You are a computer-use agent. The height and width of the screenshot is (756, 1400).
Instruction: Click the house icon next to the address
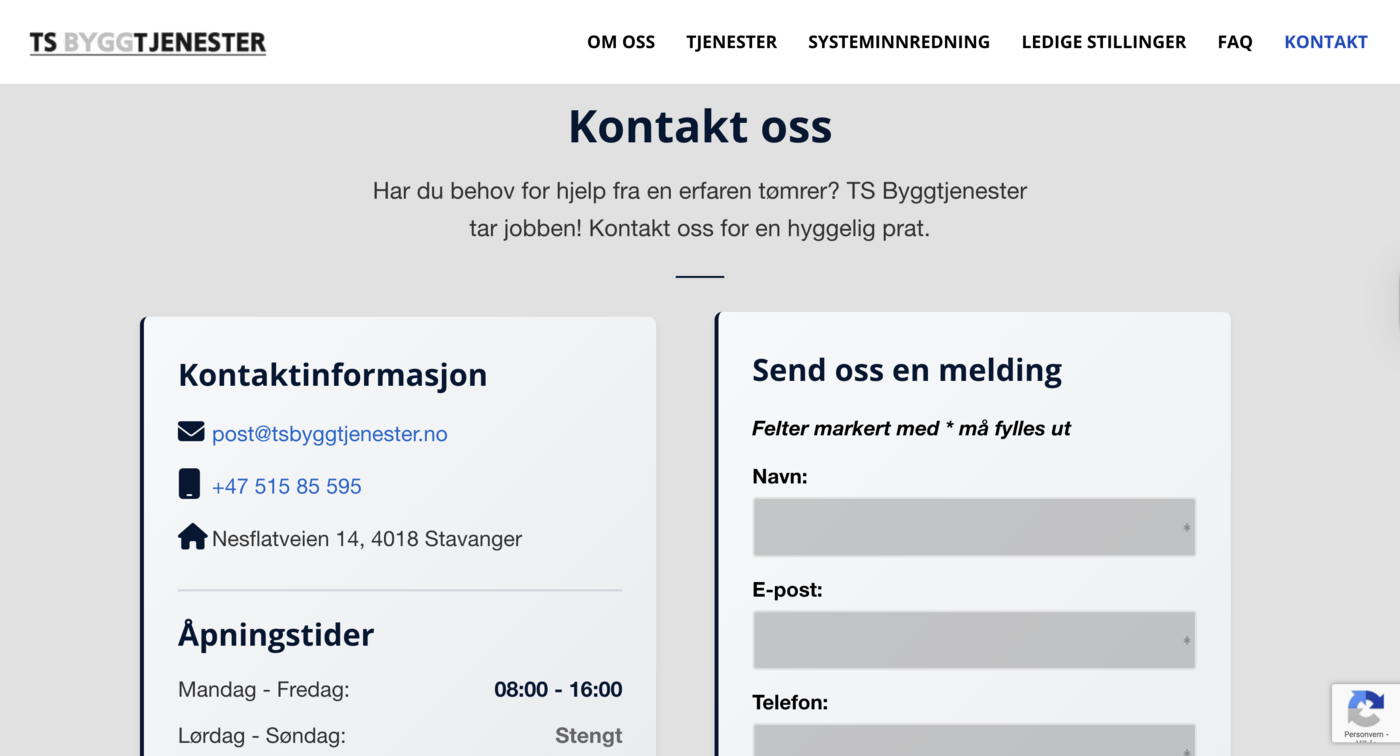point(192,537)
